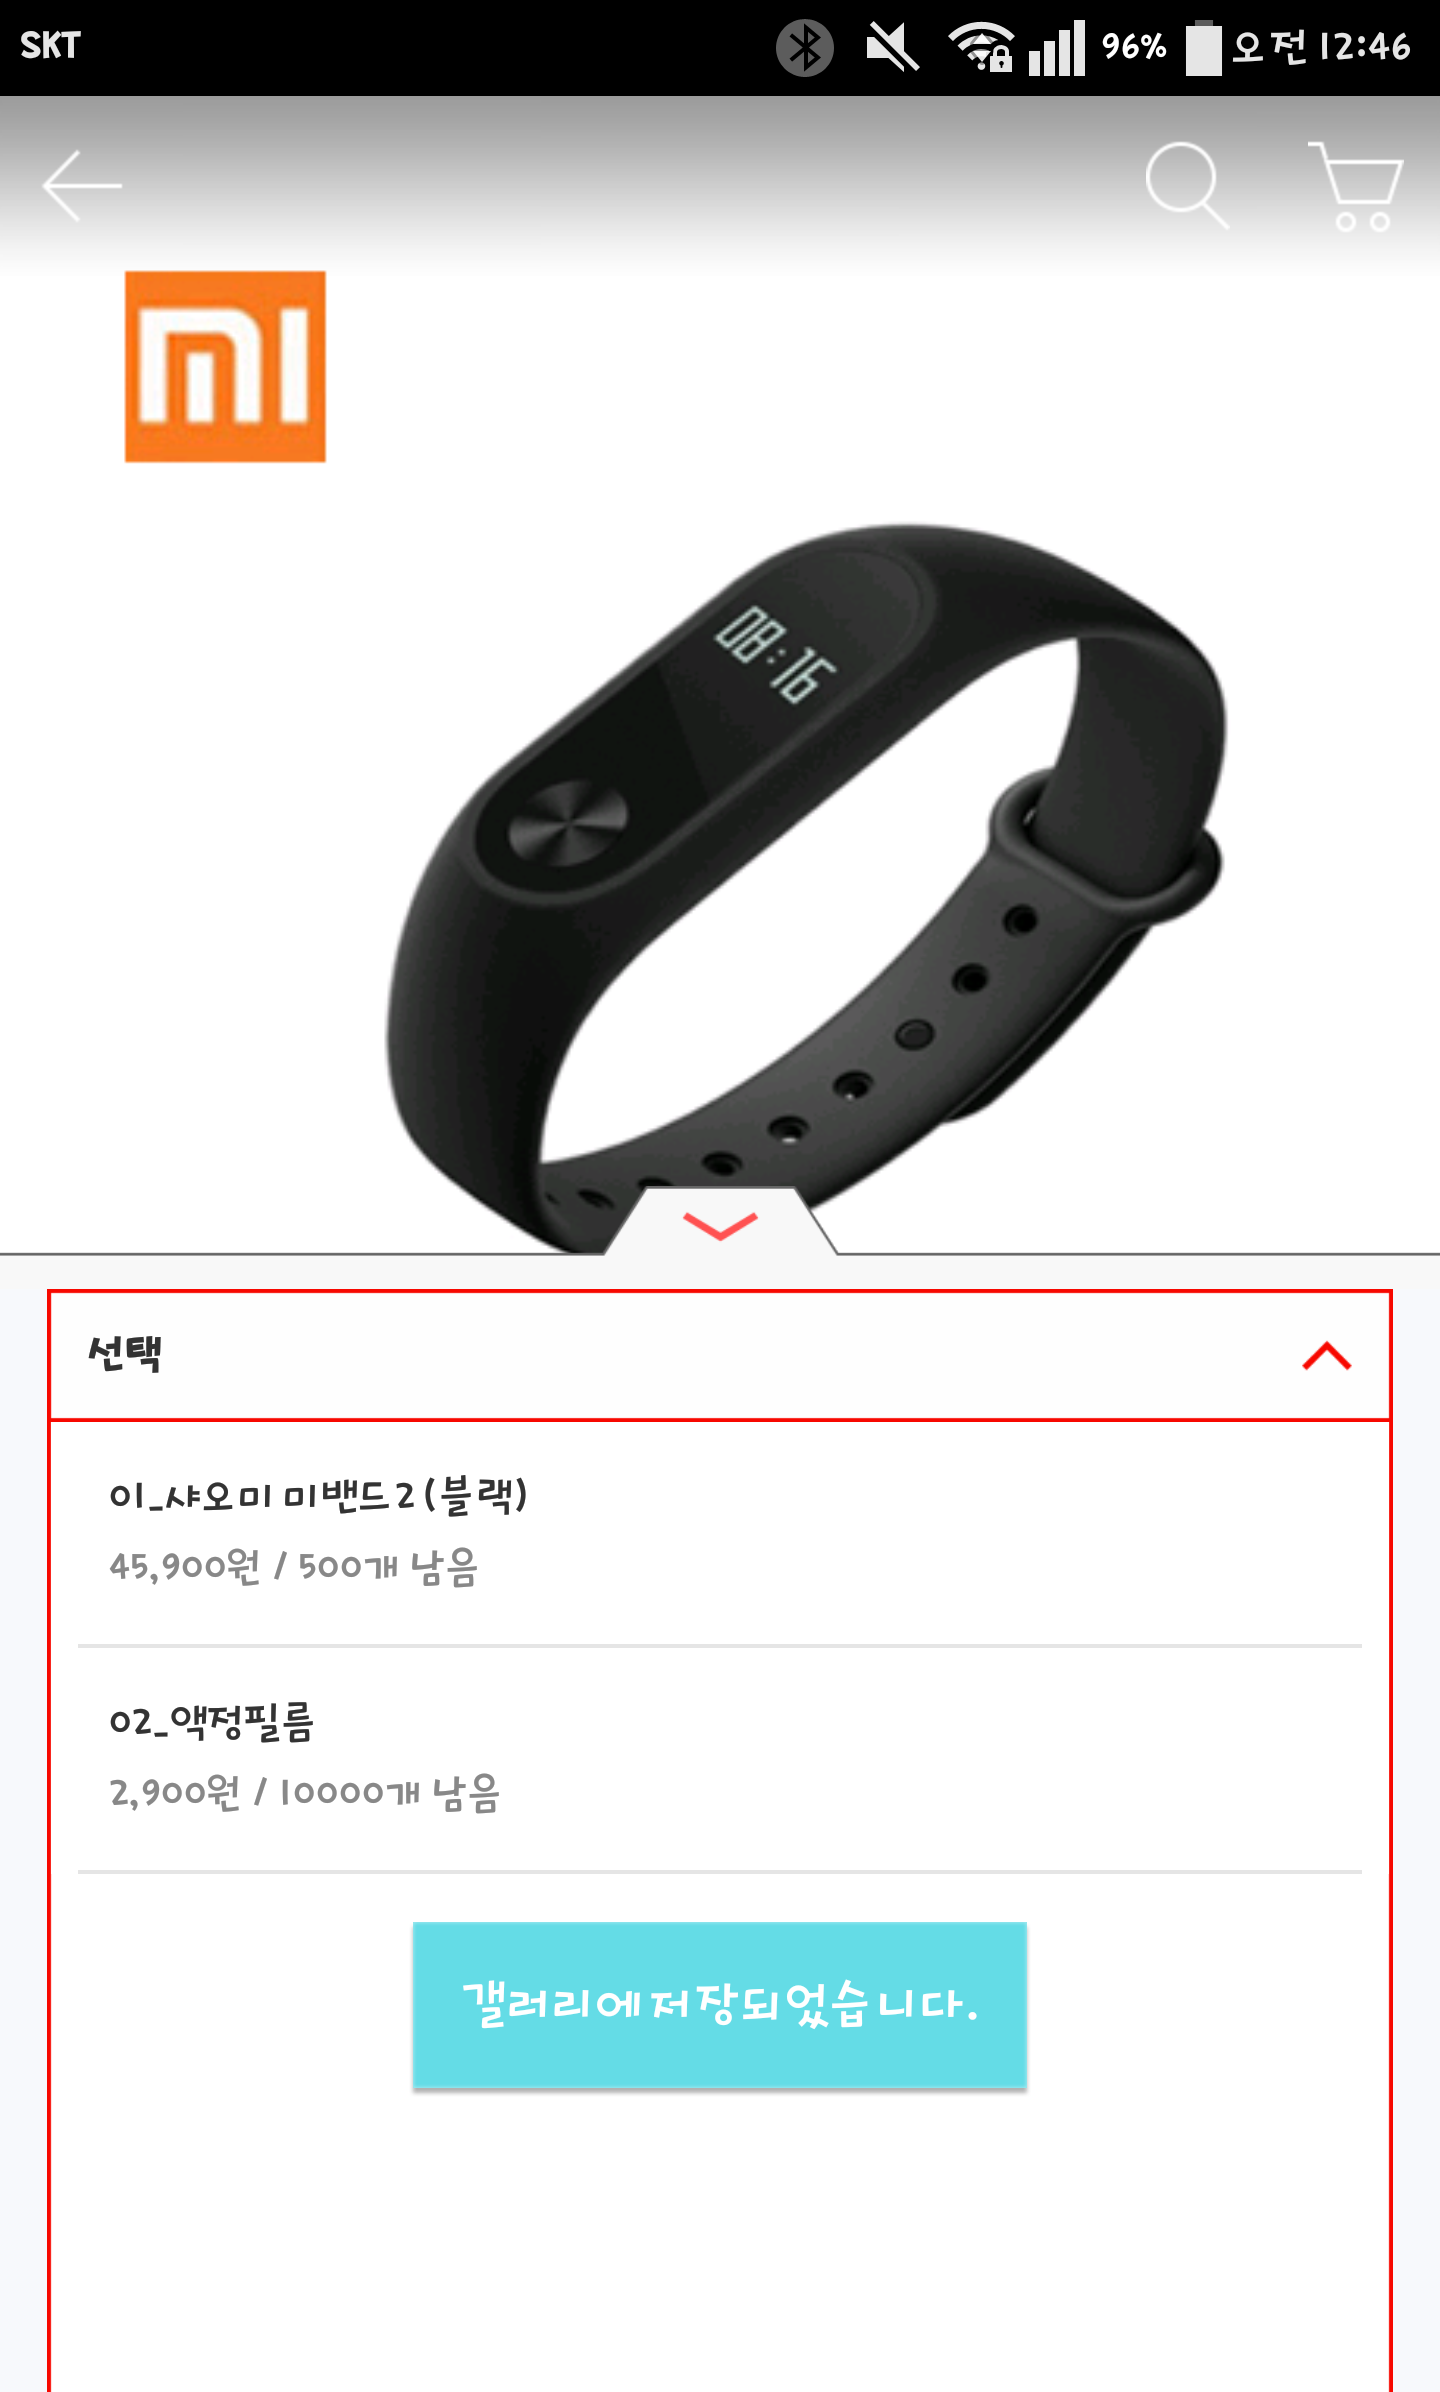Open the search magnifier icon
The width and height of the screenshot is (1440, 2392).
coord(1187,185)
